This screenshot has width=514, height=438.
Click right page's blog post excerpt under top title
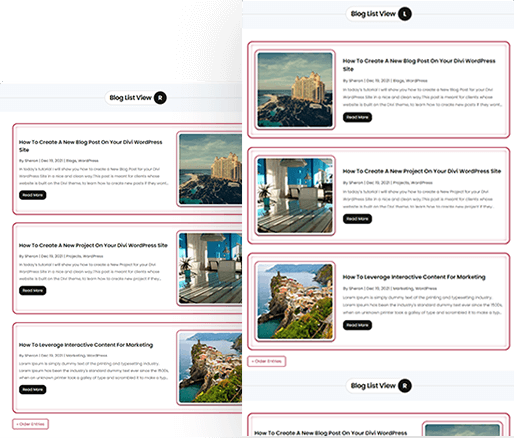pos(422,97)
